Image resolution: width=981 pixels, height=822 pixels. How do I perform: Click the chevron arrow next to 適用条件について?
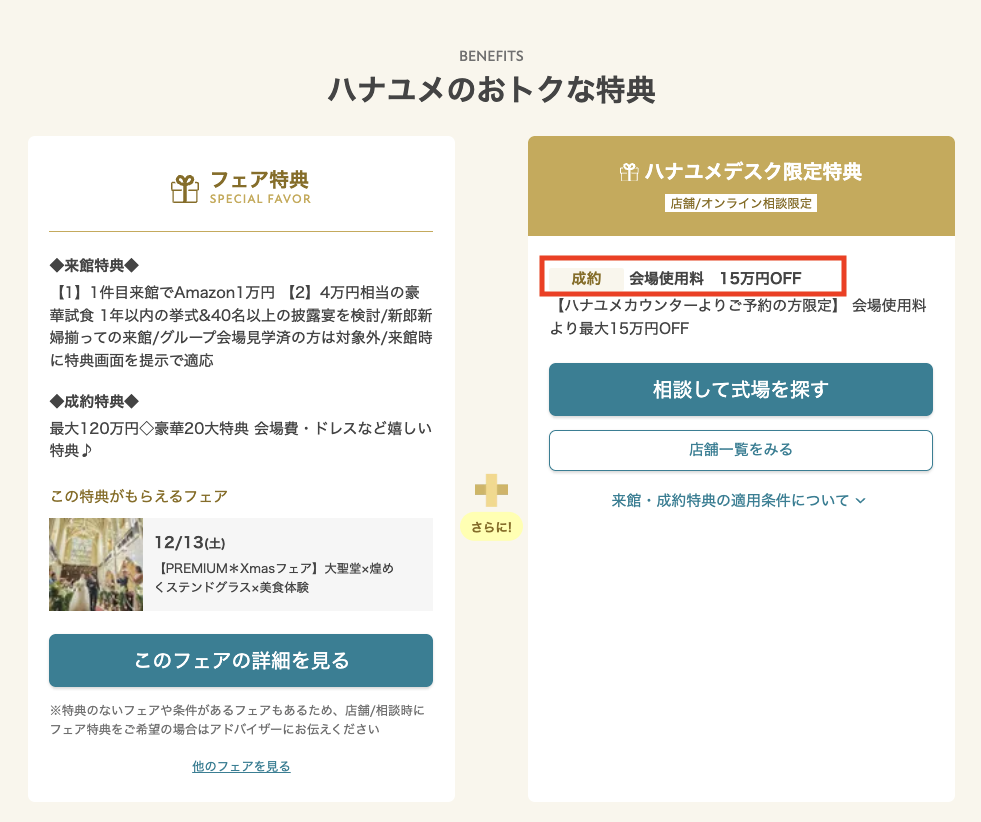(860, 500)
